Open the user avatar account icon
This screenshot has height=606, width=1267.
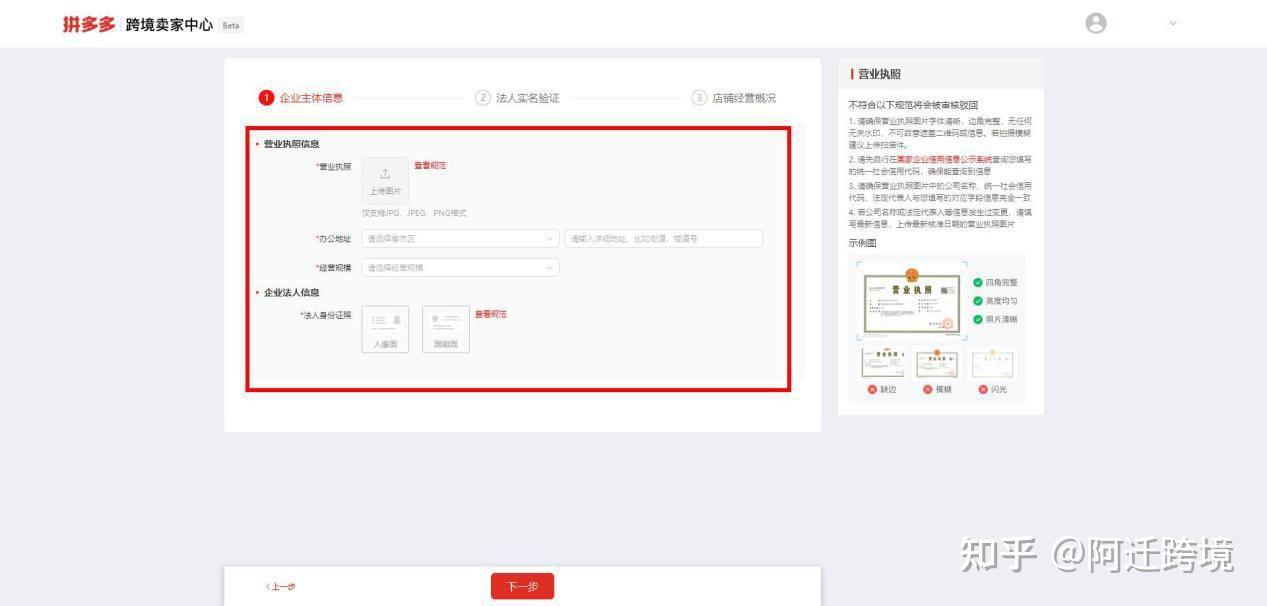coord(1096,23)
